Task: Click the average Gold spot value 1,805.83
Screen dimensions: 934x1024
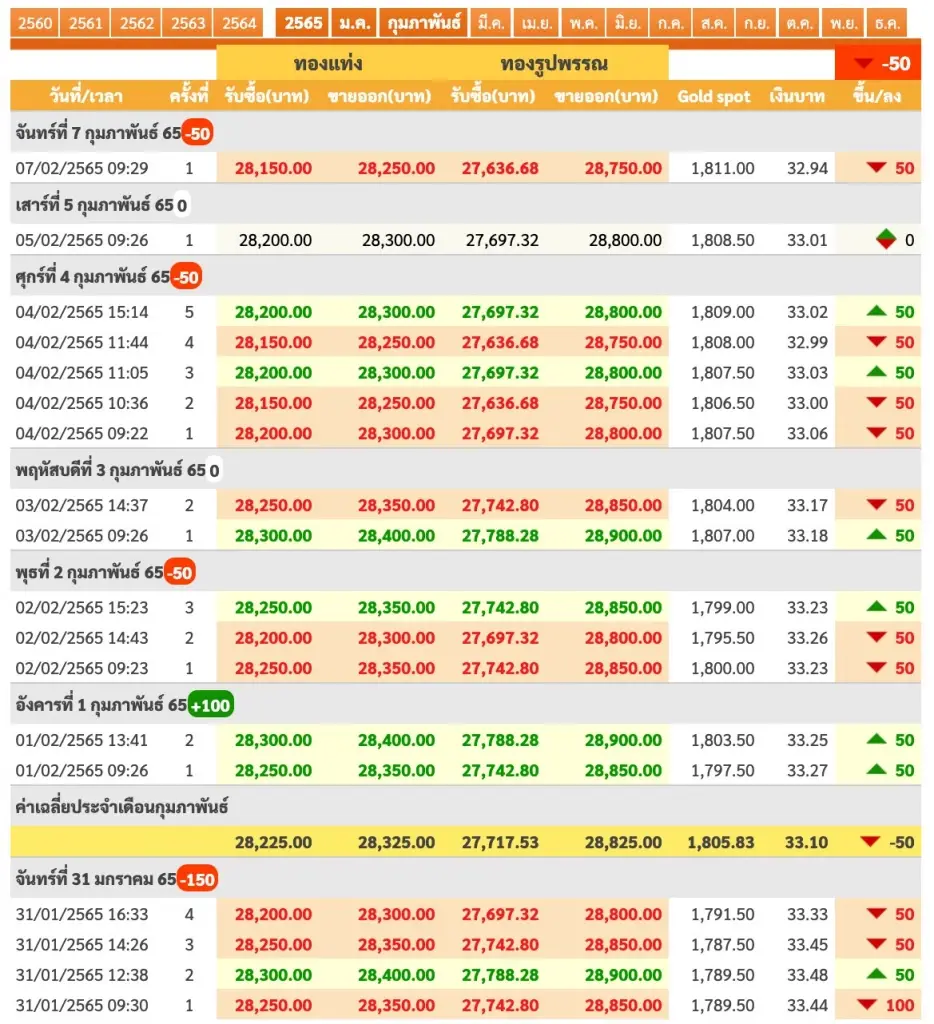Action: pos(720,842)
